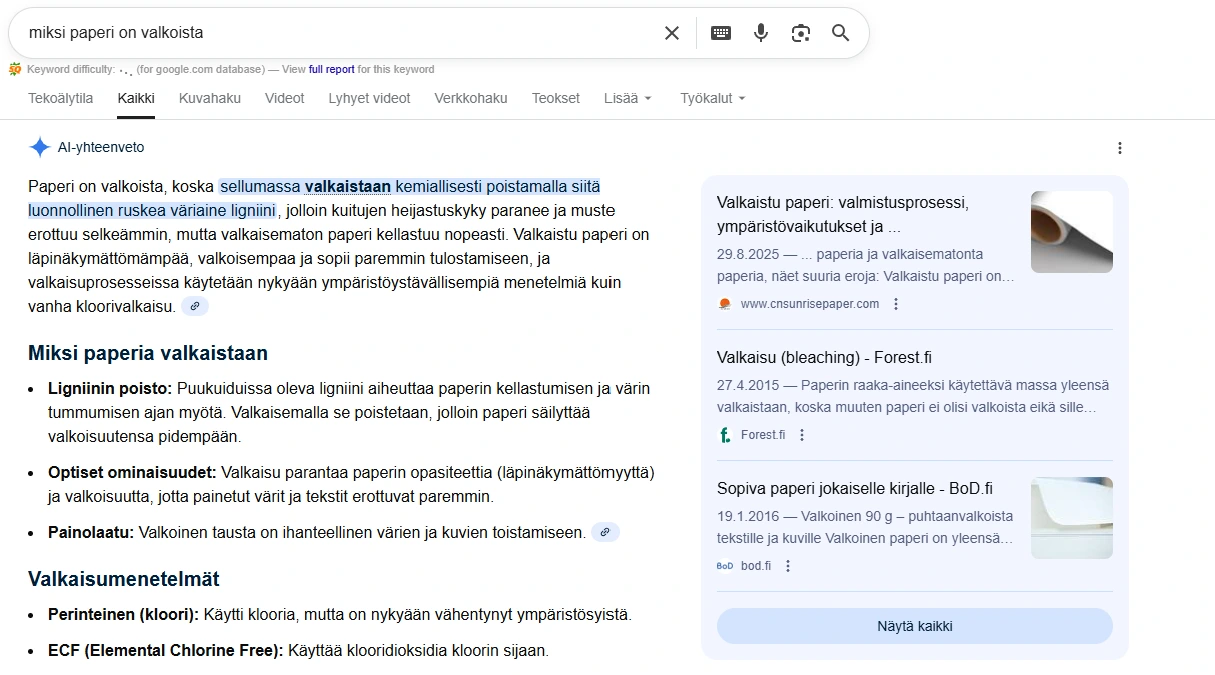This screenshot has width=1215, height=675.
Task: Activate voice search with the microphone icon
Action: click(x=760, y=32)
